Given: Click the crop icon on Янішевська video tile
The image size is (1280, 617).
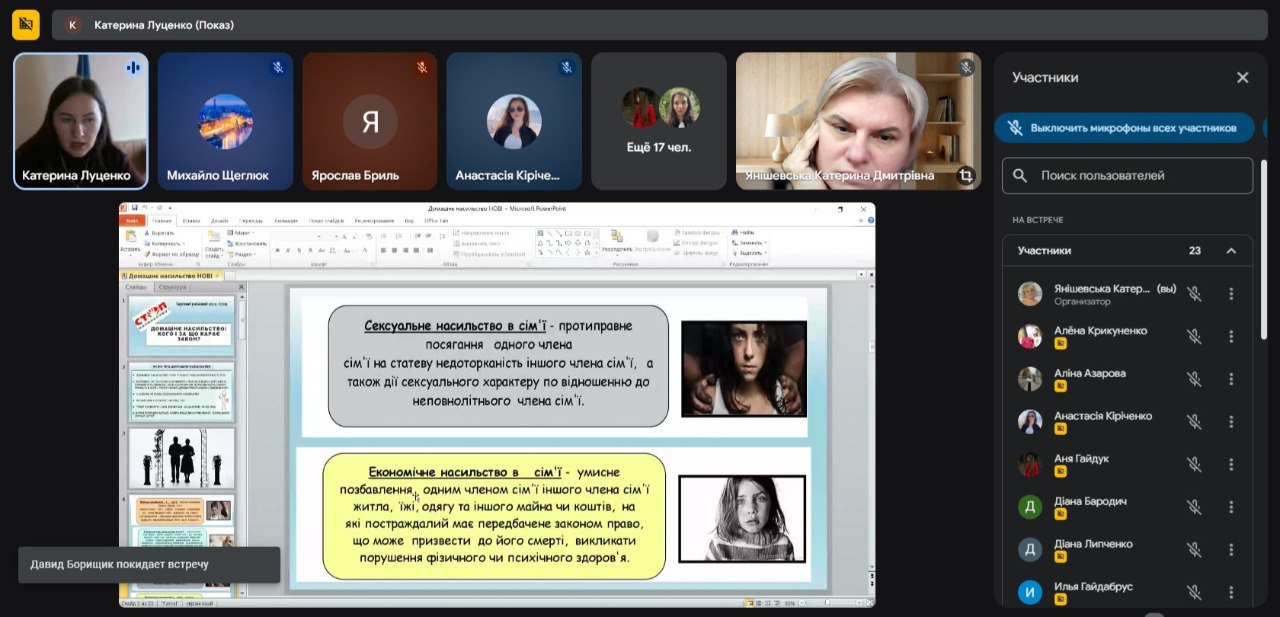Looking at the screenshot, I should tap(965, 175).
